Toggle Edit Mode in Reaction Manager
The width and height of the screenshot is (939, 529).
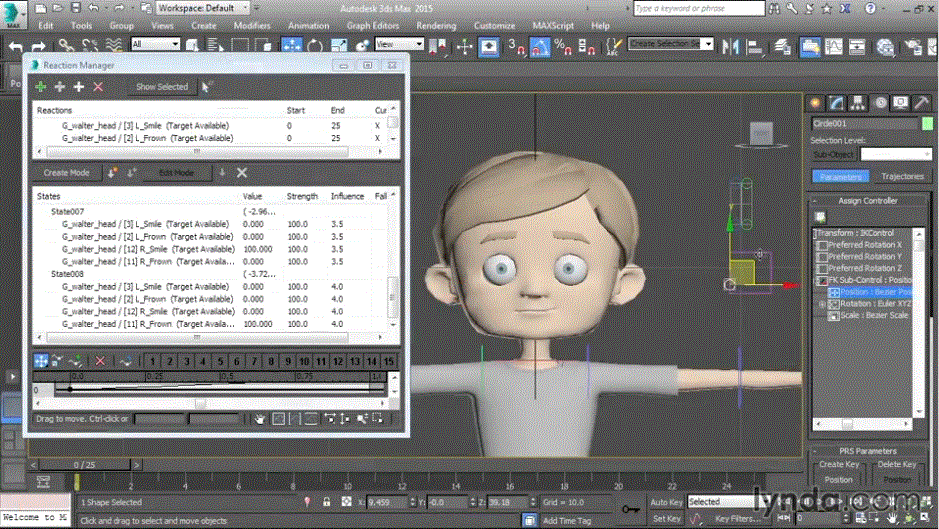pyautogui.click(x=176, y=173)
